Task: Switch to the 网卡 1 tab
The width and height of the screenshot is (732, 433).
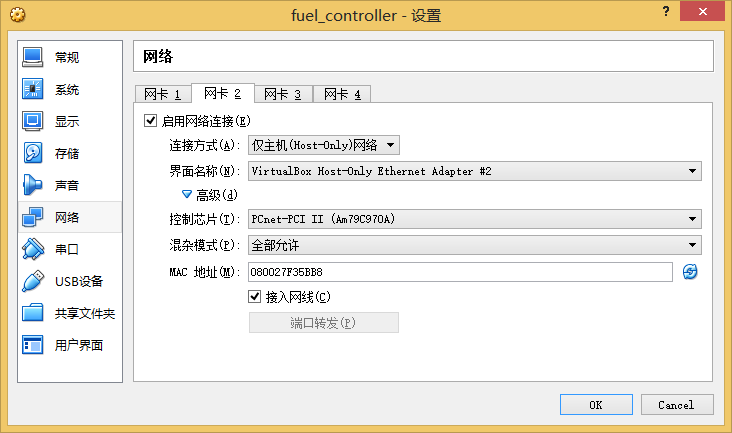Action: pos(162,94)
